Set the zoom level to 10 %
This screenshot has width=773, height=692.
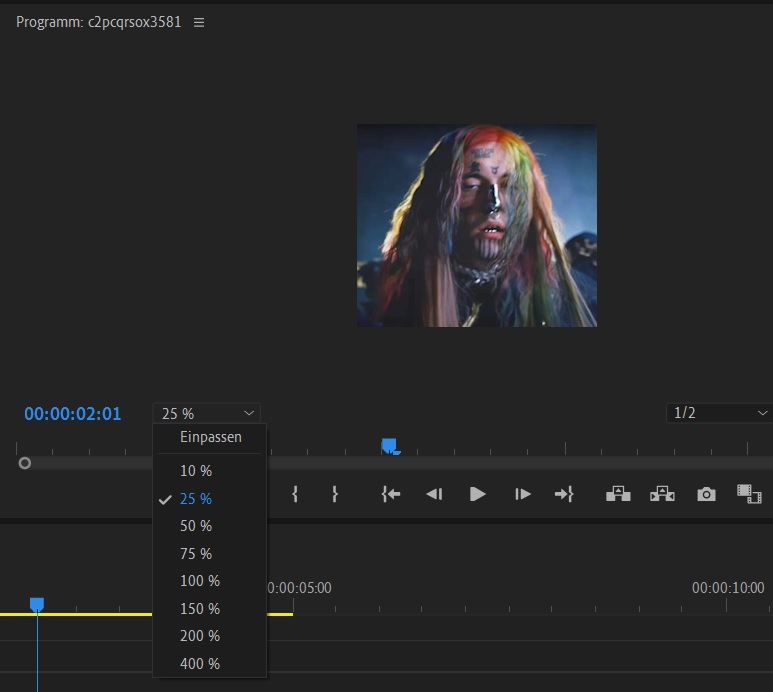coord(196,471)
